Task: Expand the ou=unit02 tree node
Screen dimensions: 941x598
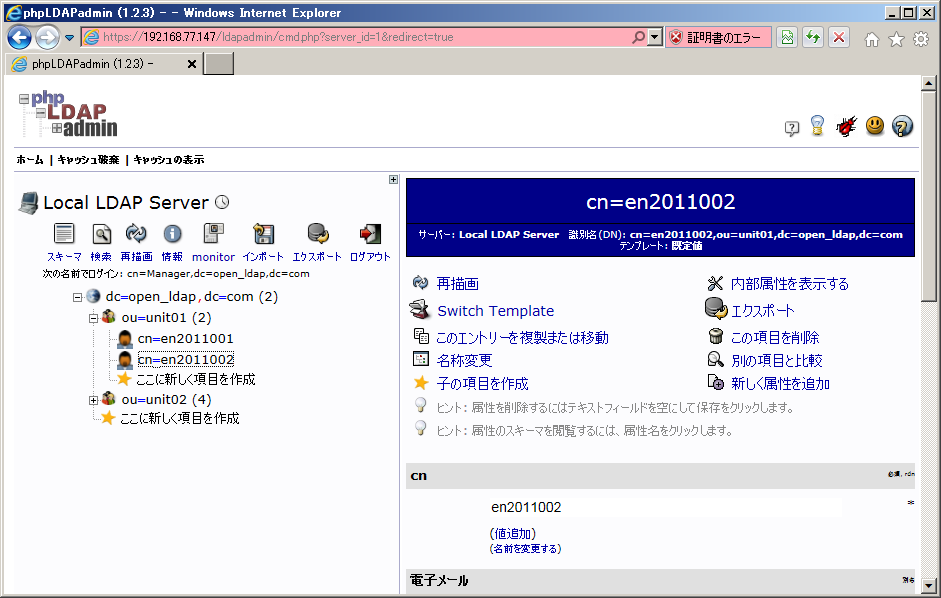Action: click(x=93, y=400)
